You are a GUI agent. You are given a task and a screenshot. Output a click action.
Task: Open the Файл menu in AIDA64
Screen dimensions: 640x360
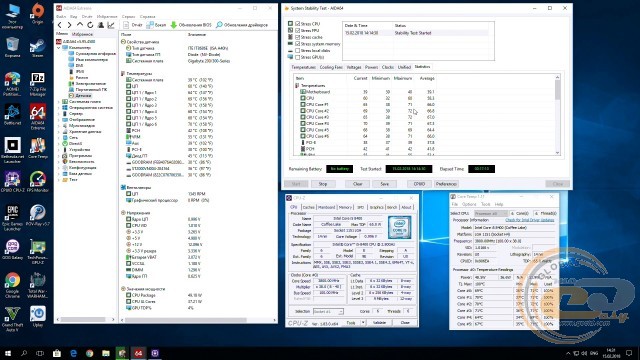pos(61,17)
